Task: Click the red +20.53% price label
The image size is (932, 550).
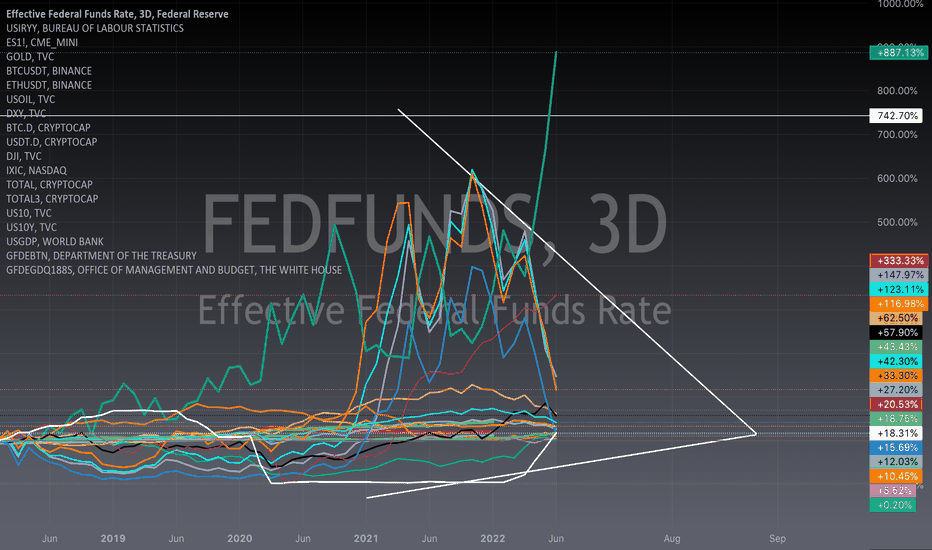Action: [x=896, y=404]
